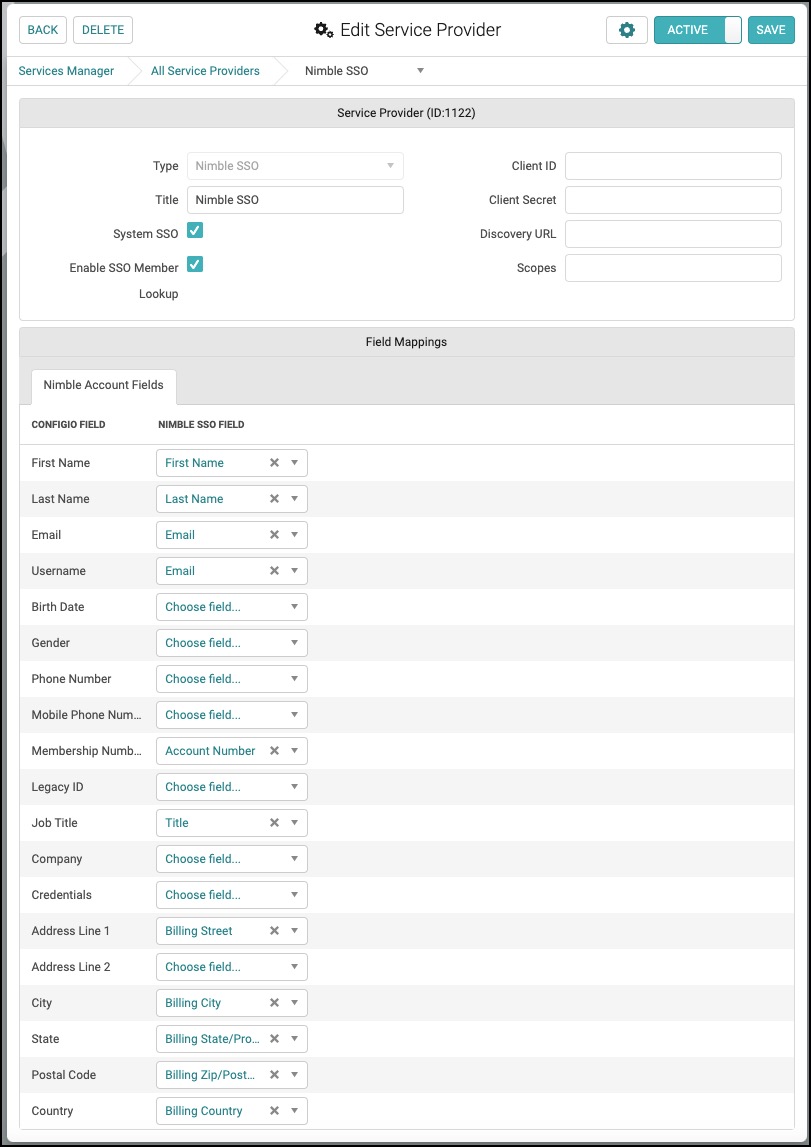
Task: Clear the Last Name mapping with X
Action: (x=274, y=499)
